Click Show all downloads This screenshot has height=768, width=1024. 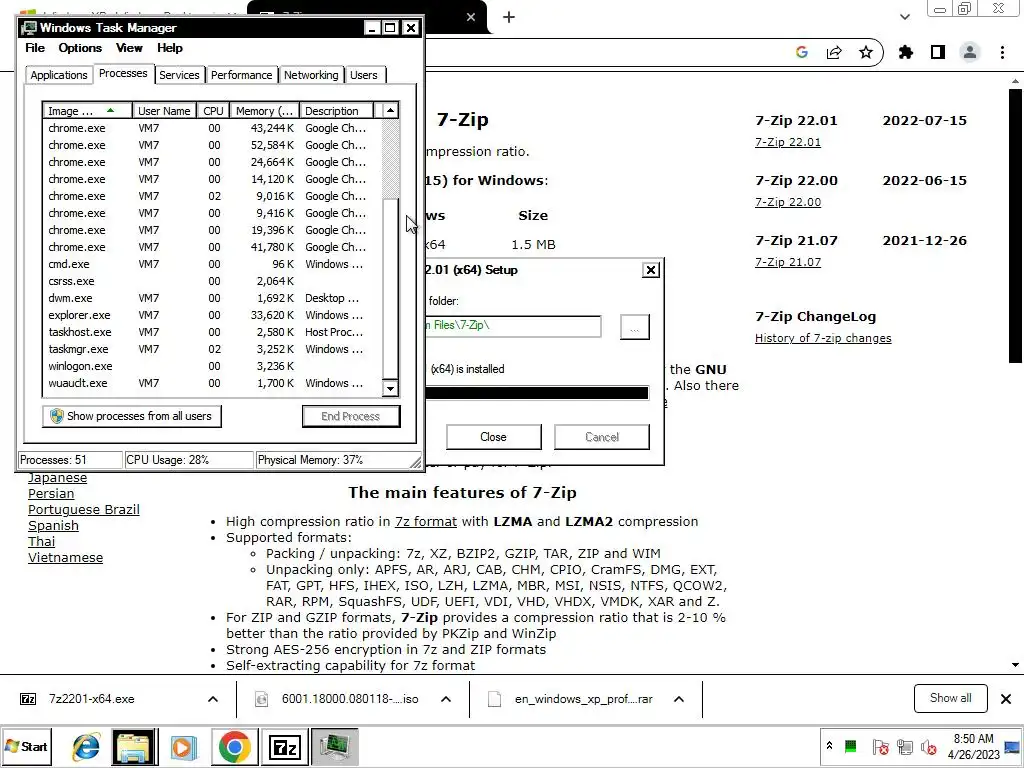point(950,698)
